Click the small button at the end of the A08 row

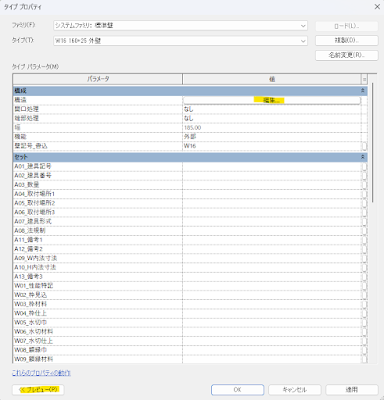pos(365,231)
